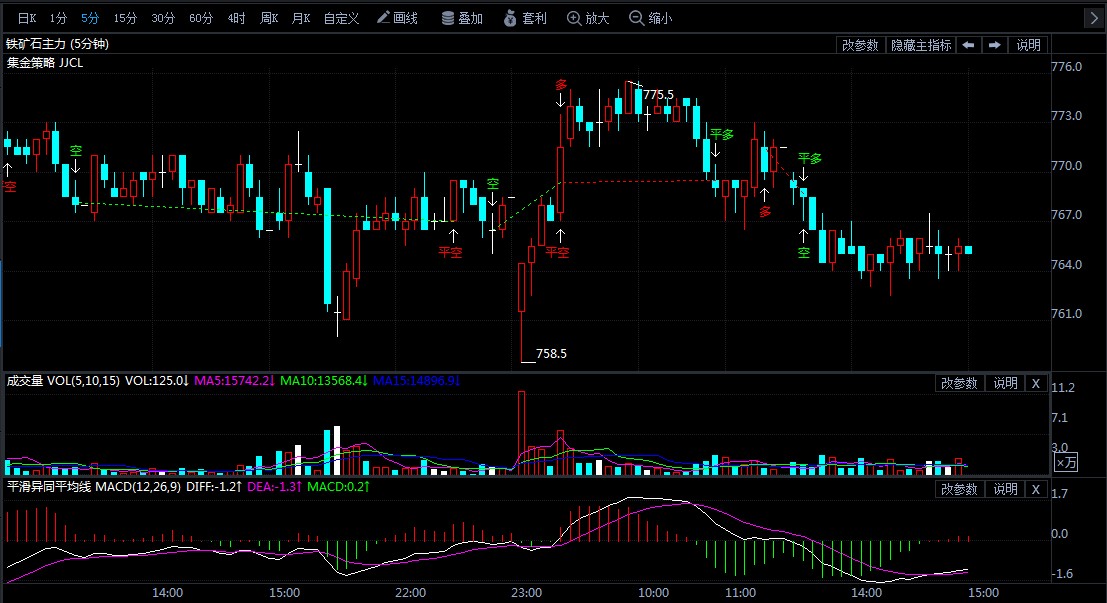
Task: Choose the 周K weekly chart tab
Action: tap(268, 18)
